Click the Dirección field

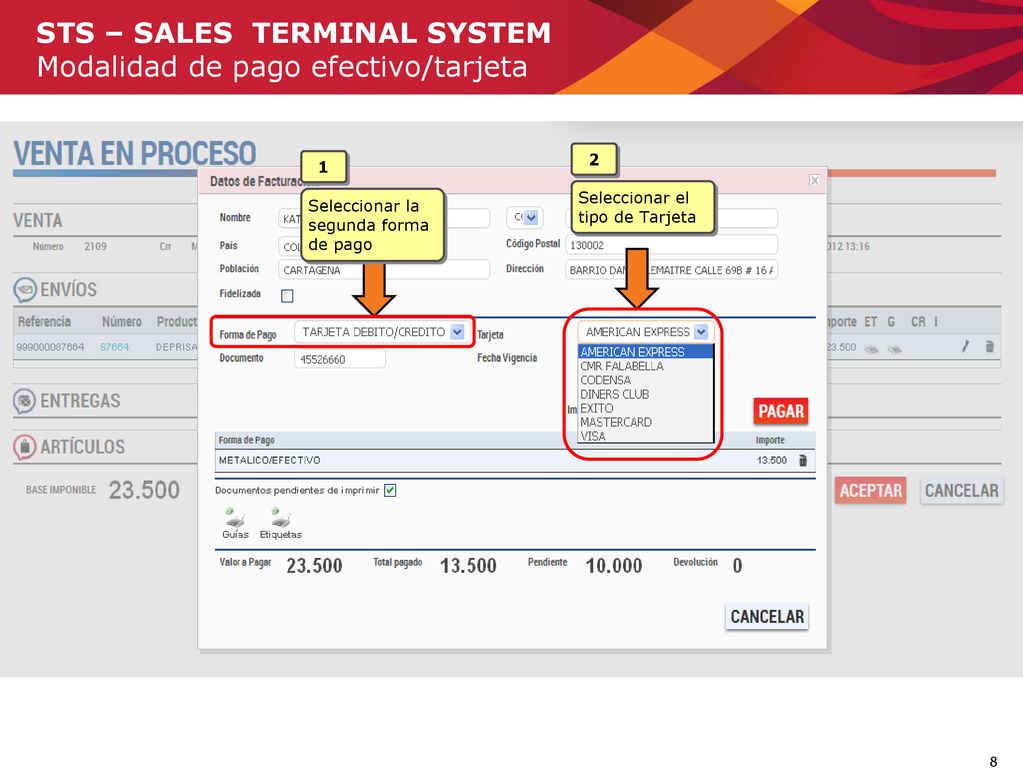point(671,269)
